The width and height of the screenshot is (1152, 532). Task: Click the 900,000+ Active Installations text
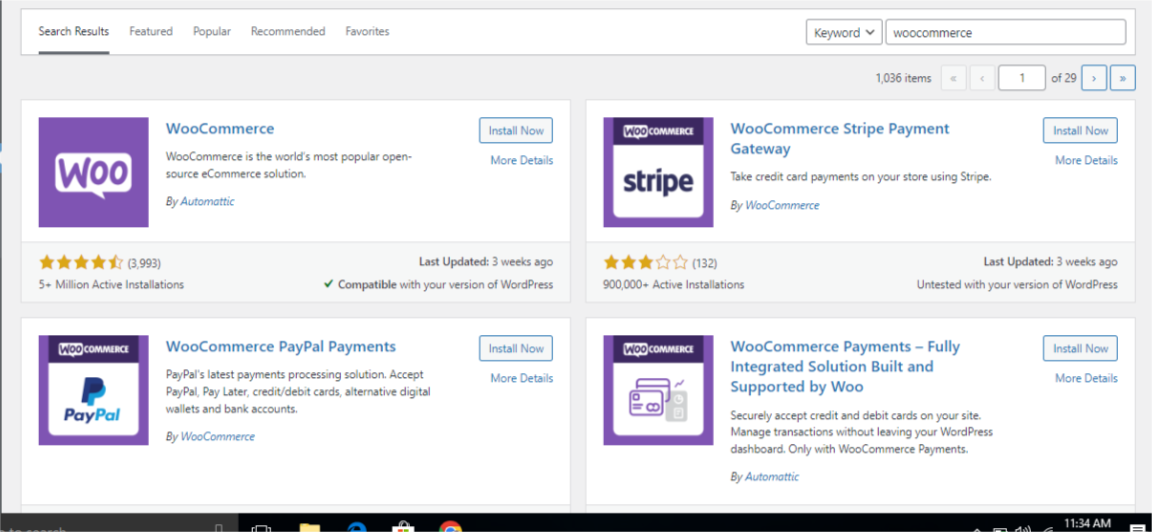(x=674, y=284)
